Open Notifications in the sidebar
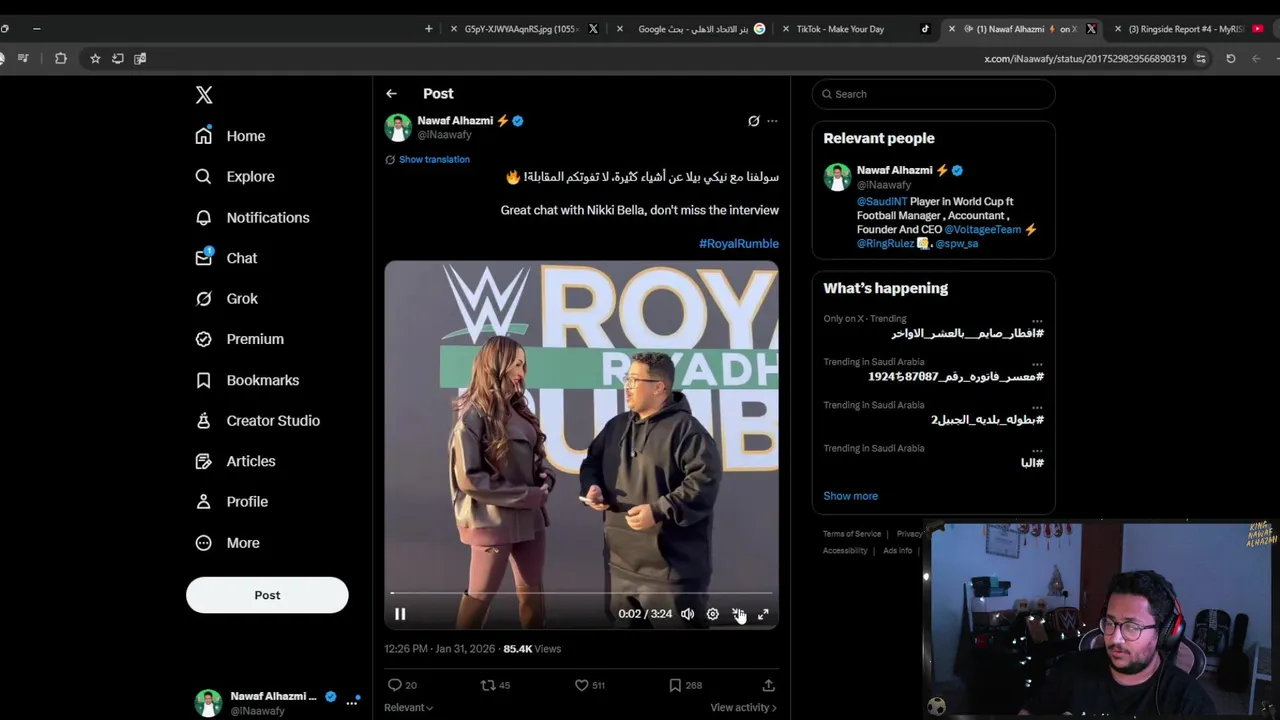1280x720 pixels. (x=252, y=217)
